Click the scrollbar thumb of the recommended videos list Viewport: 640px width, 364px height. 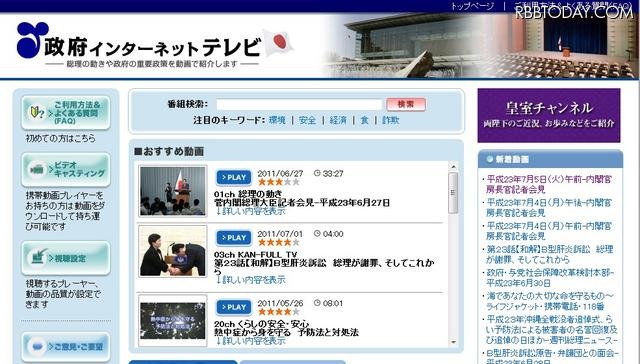[453, 193]
